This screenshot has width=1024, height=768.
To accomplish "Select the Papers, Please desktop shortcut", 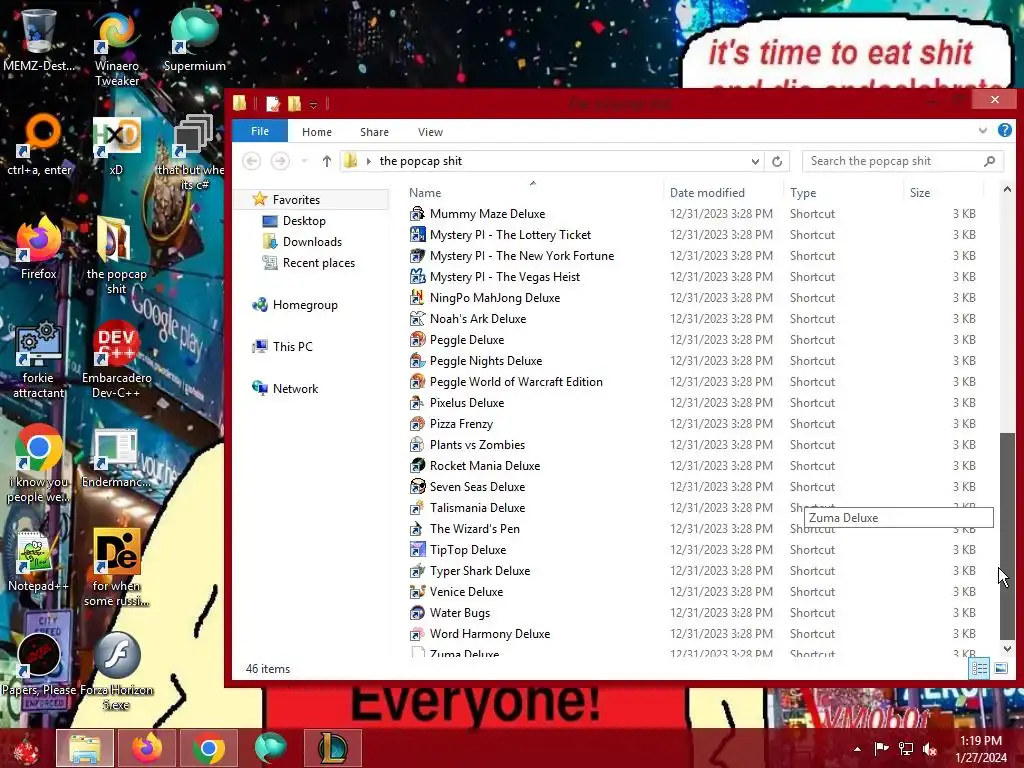I will 39,665.
